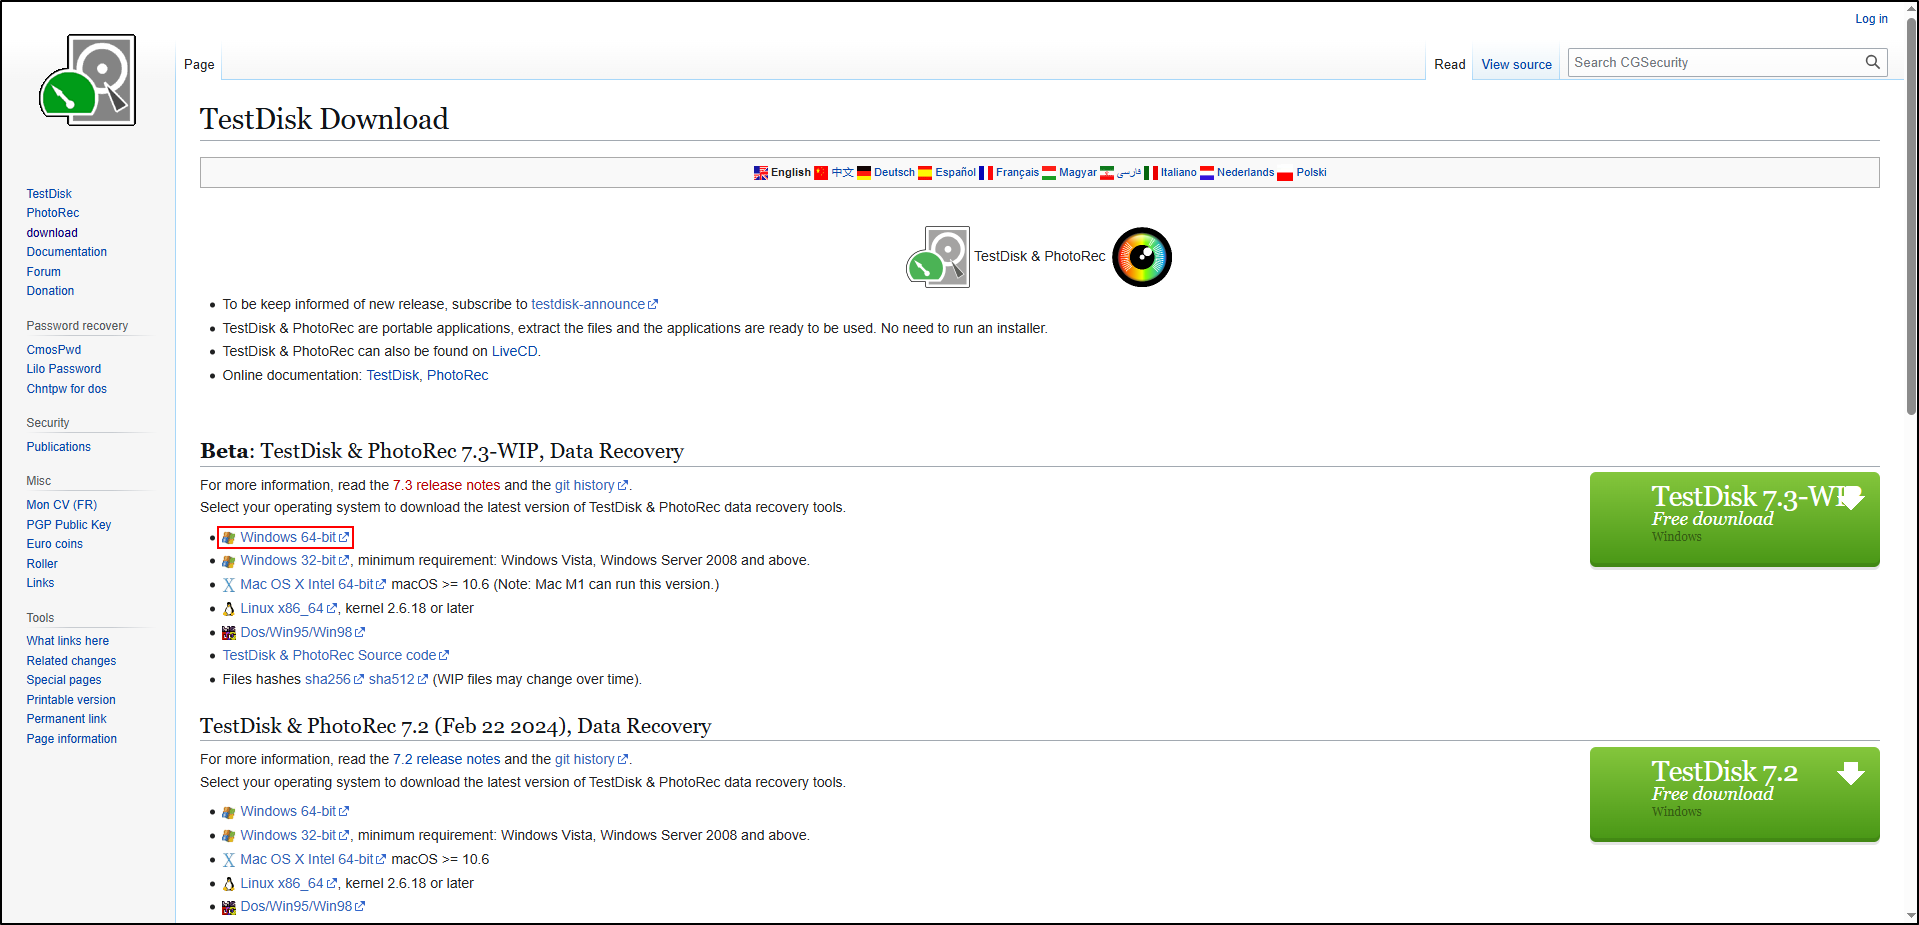This screenshot has height=925, width=1919.
Task: Open the sha256 file hashes link
Action: 334,679
